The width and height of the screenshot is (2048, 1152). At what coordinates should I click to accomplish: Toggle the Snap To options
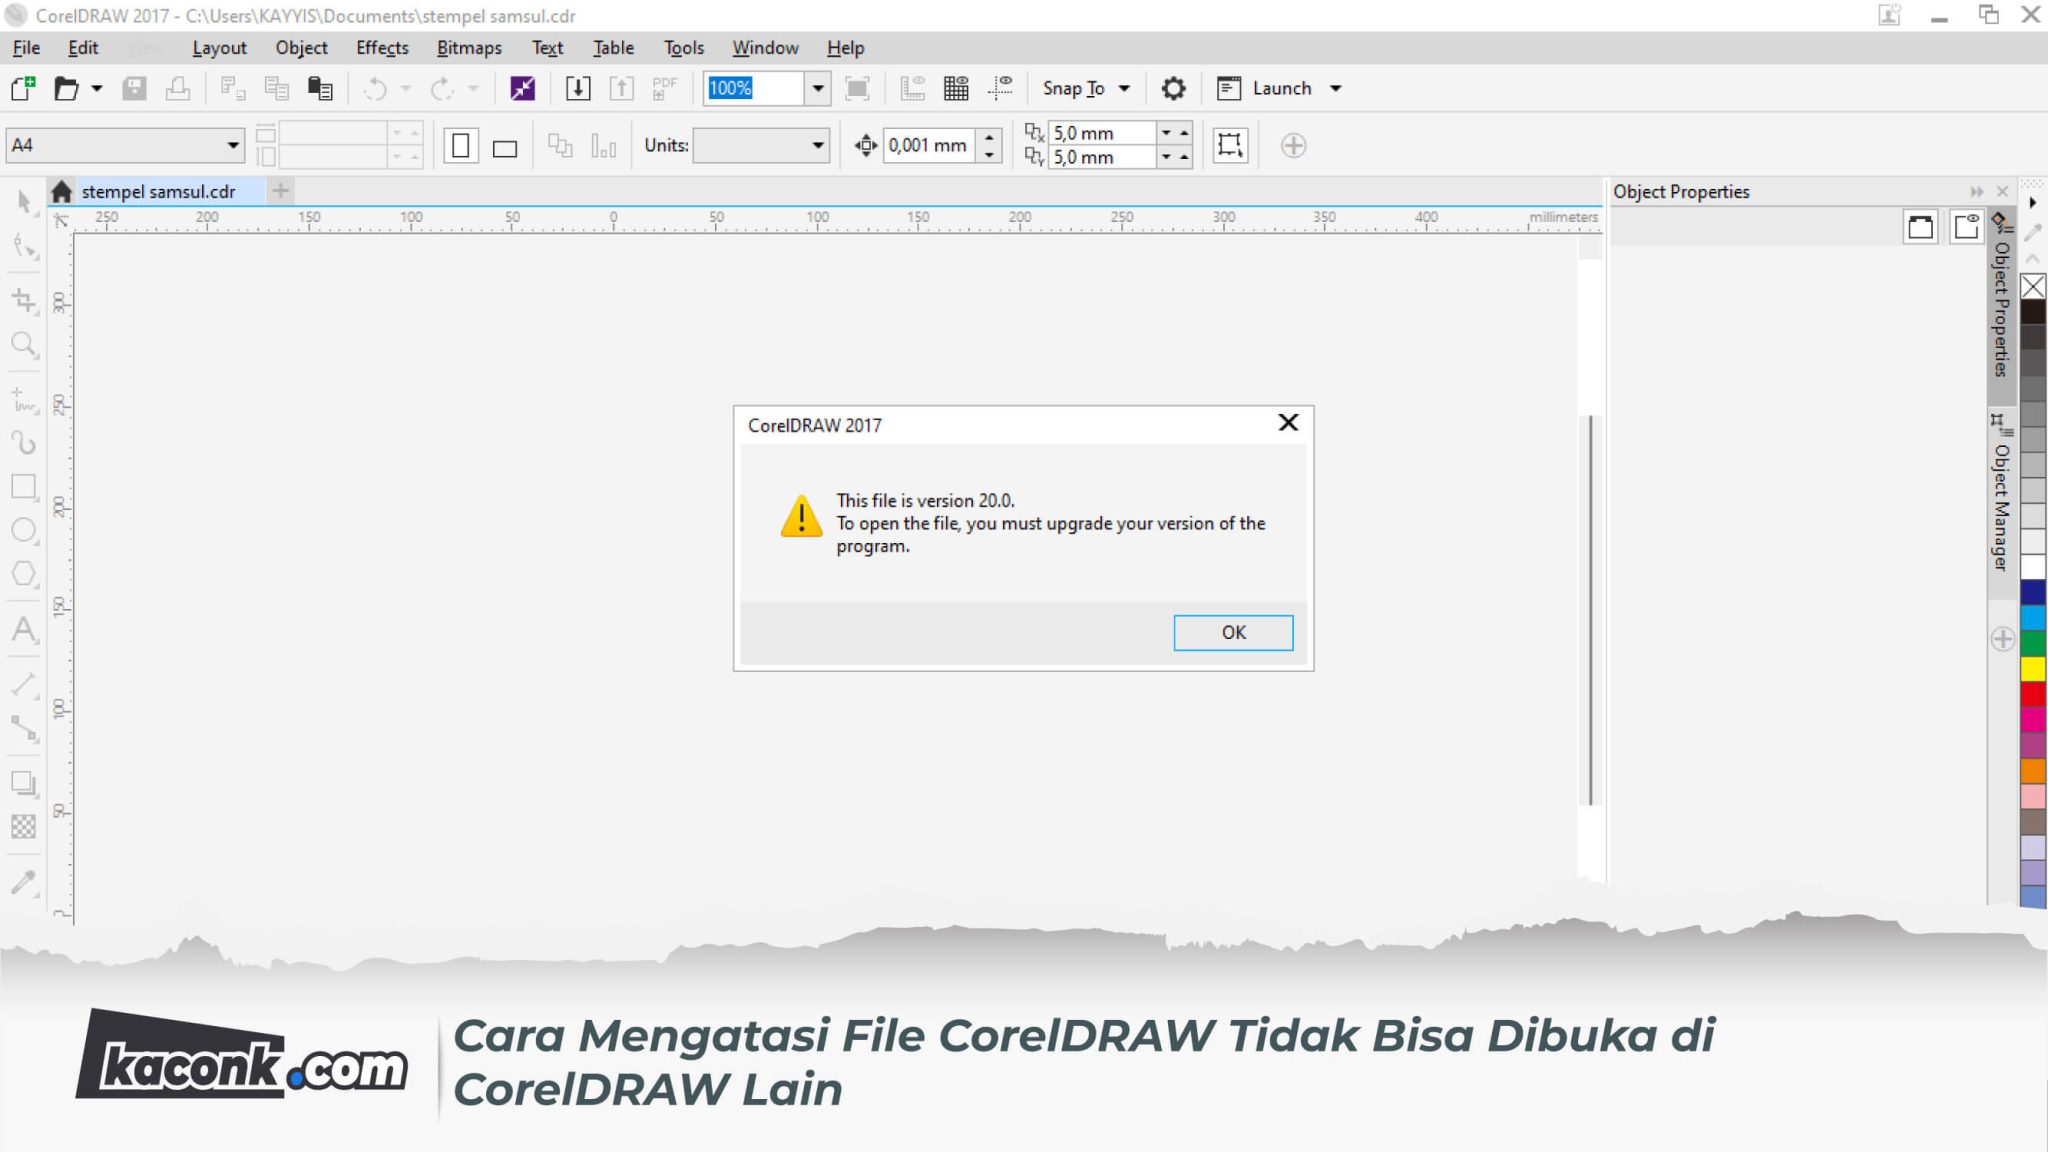[x=1085, y=88]
